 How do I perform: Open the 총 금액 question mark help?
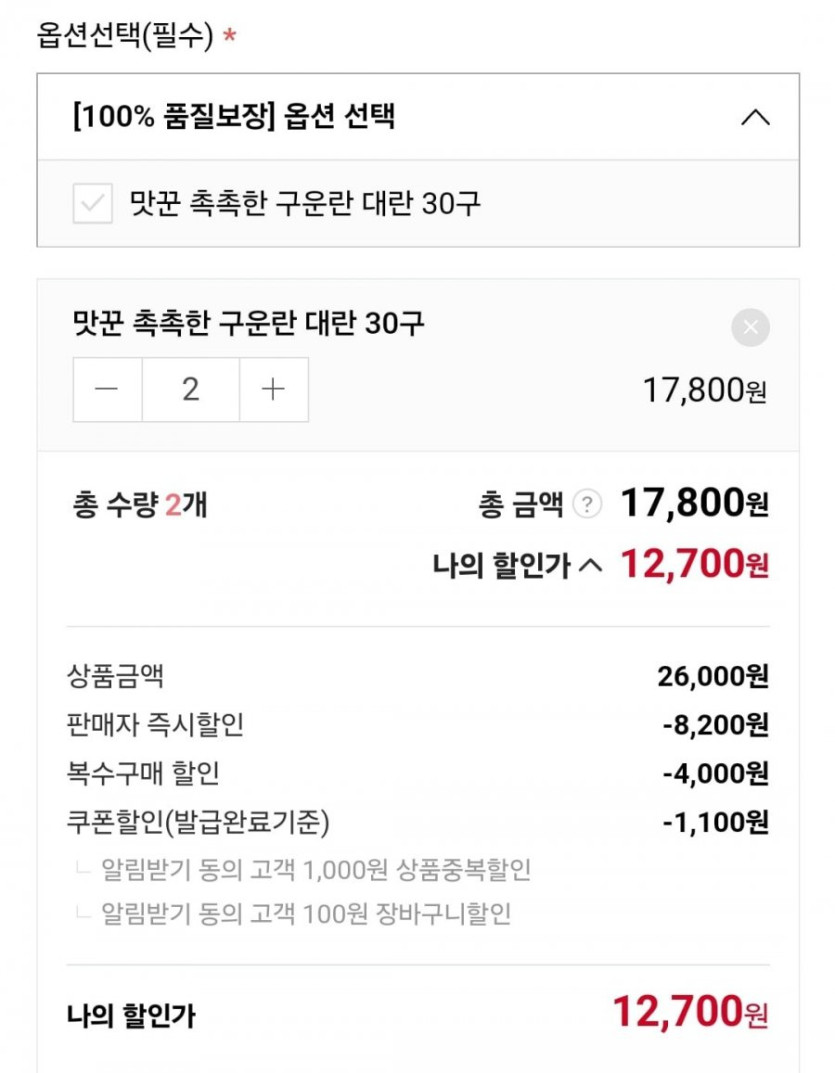[589, 505]
